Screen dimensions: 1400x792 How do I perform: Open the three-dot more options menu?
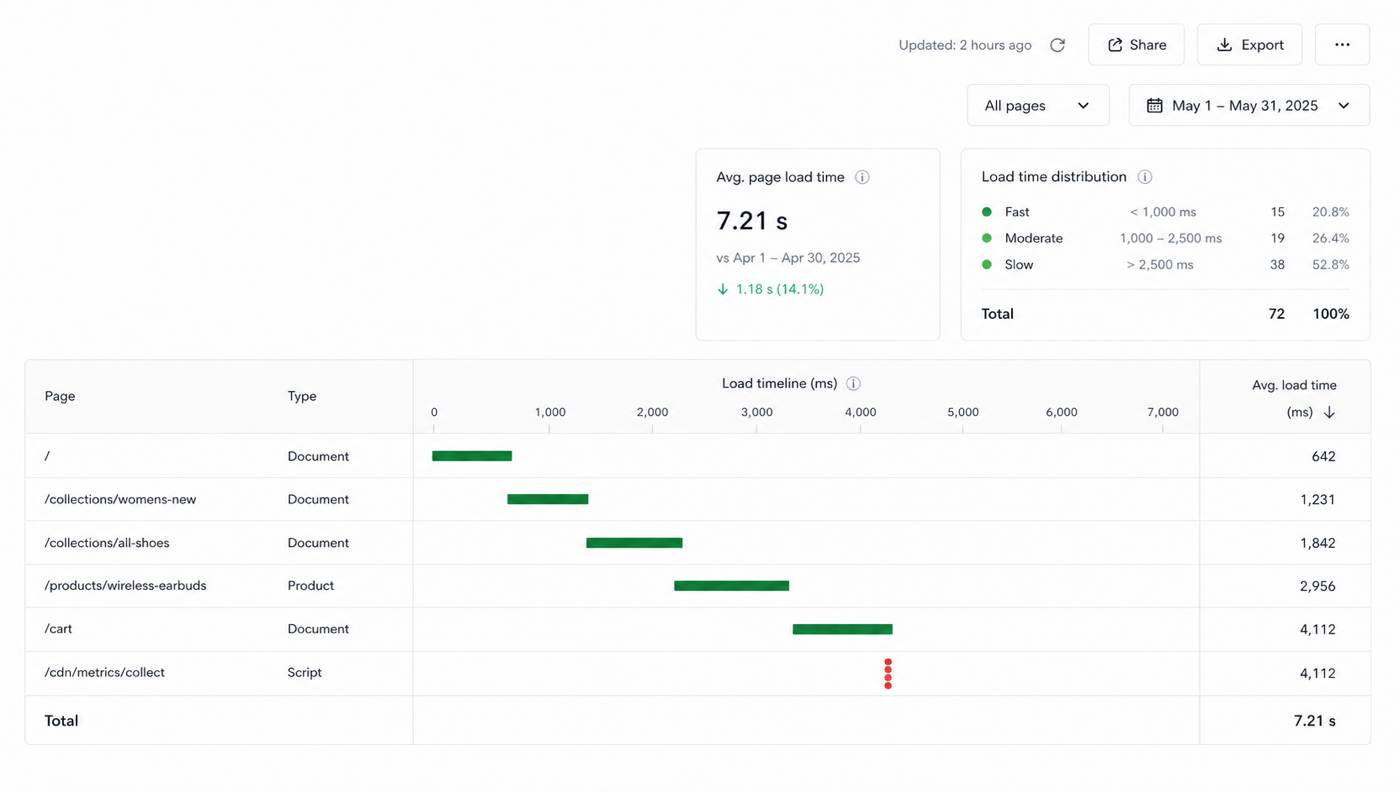pos(1342,45)
